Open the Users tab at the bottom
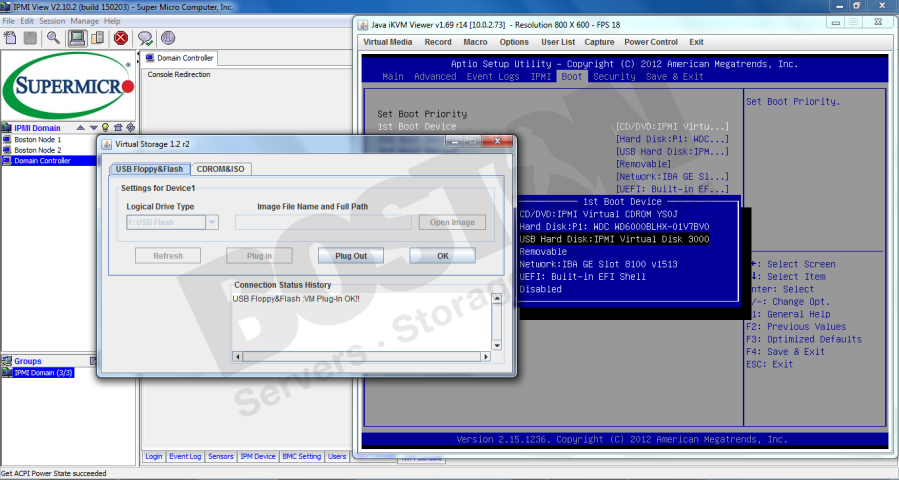 pos(337,456)
